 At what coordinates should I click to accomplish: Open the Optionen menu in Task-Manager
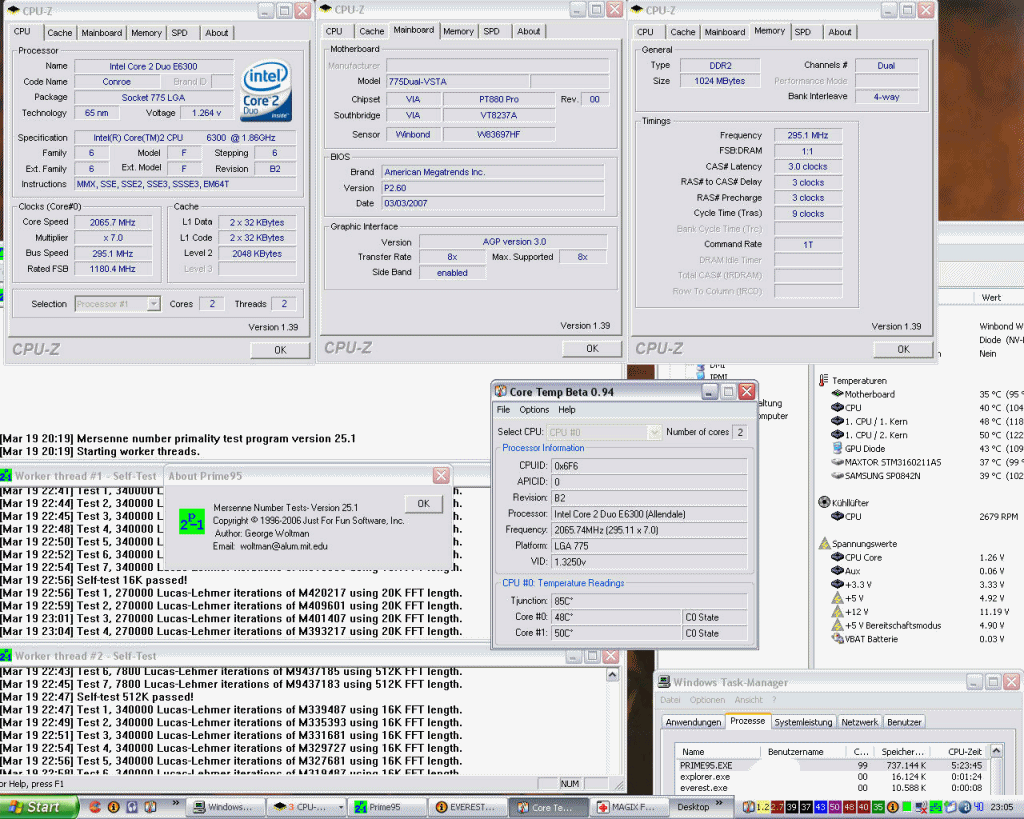coord(707,700)
